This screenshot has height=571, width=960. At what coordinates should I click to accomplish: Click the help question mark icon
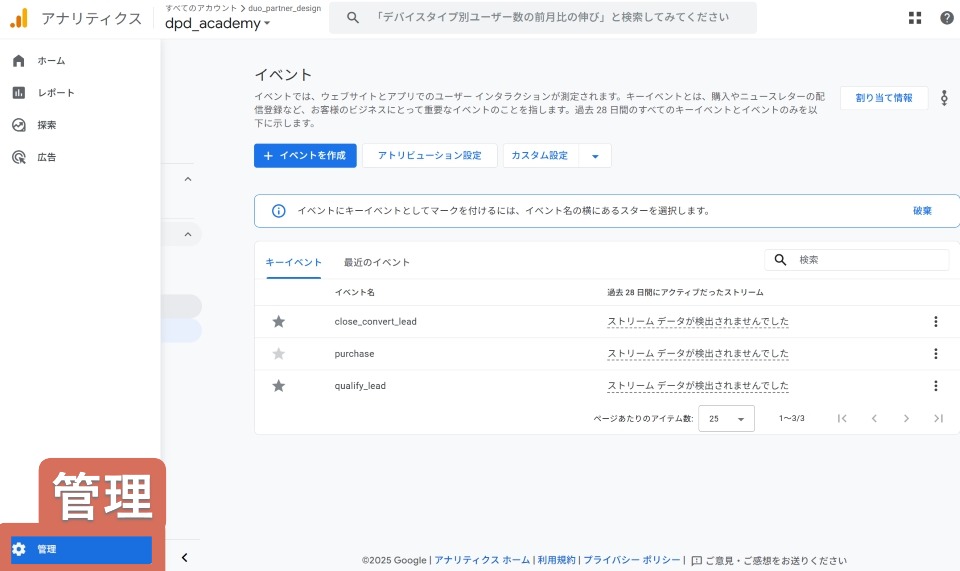(x=946, y=18)
